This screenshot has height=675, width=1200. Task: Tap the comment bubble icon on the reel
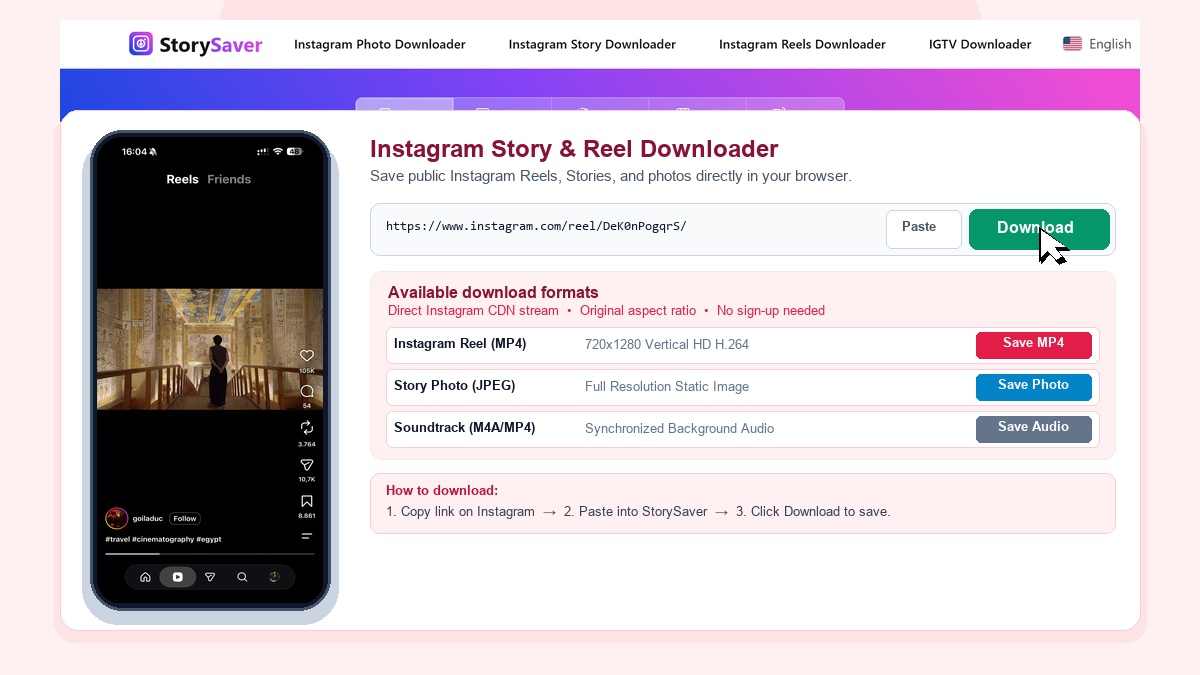(x=307, y=391)
